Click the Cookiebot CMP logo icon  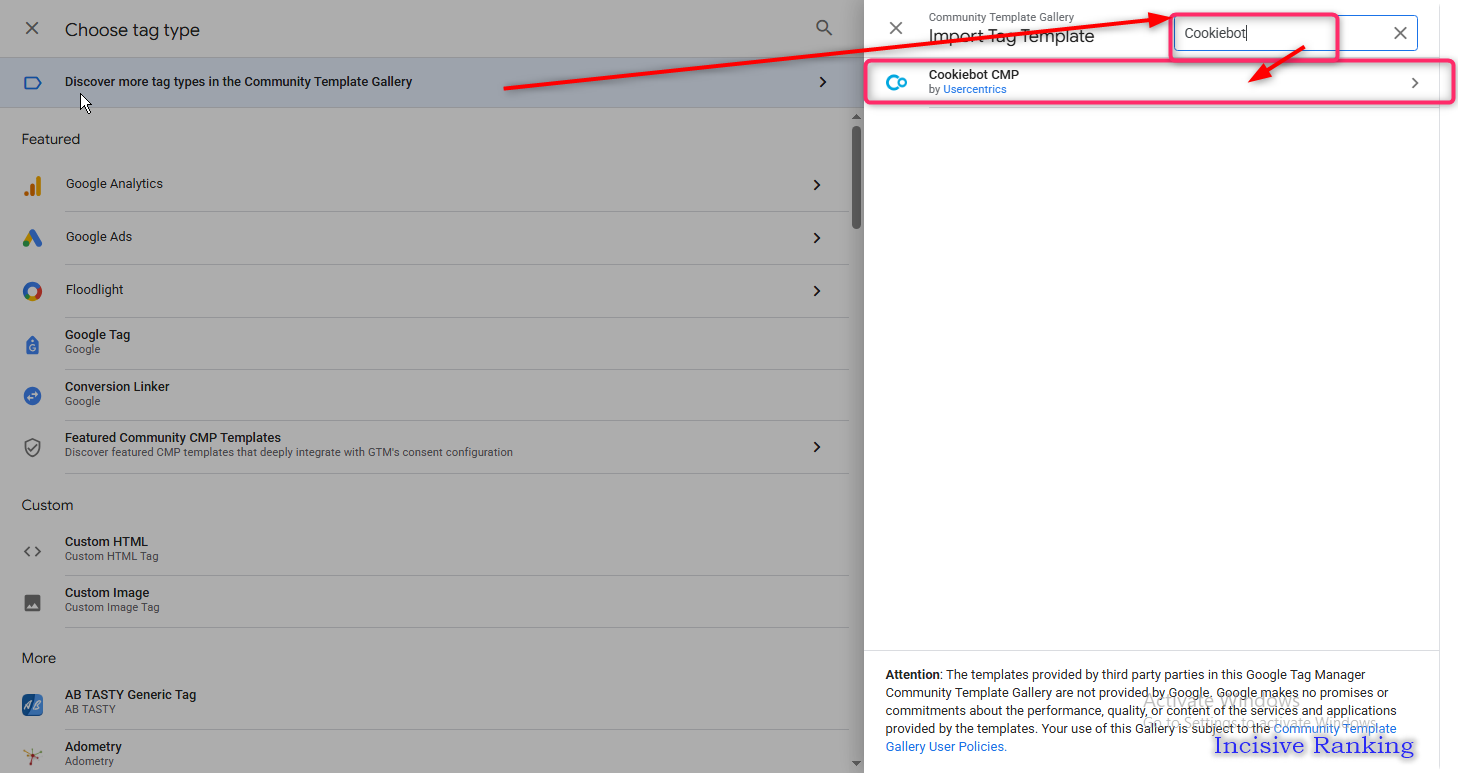point(897,82)
